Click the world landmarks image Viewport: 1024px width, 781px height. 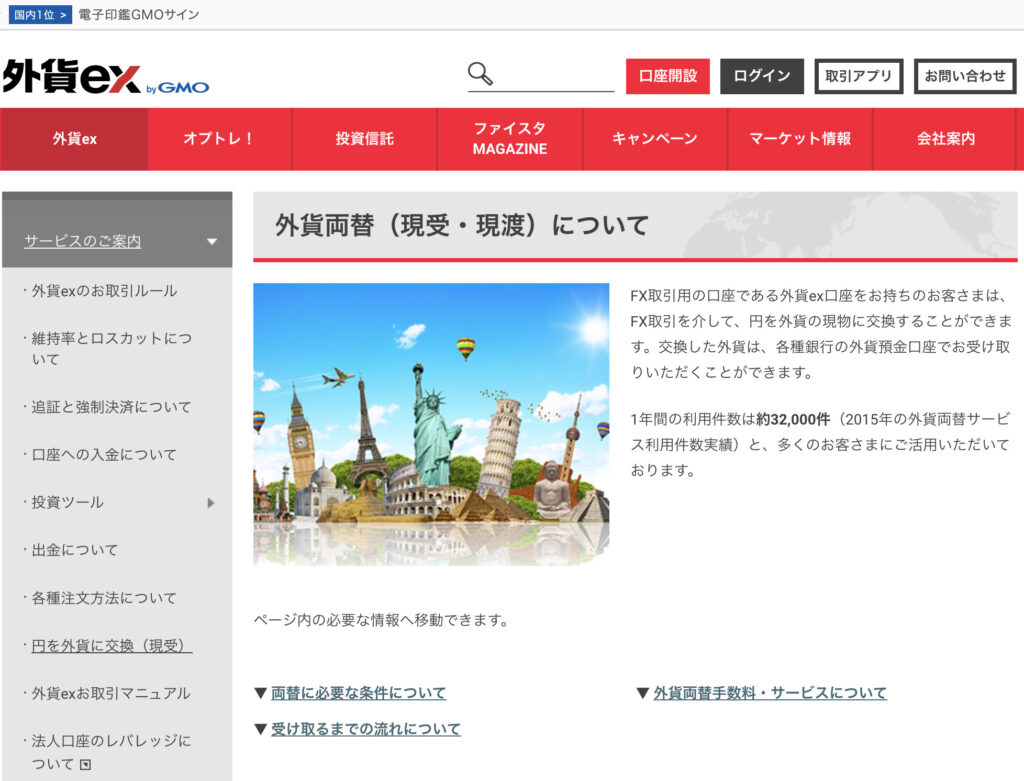pos(431,424)
